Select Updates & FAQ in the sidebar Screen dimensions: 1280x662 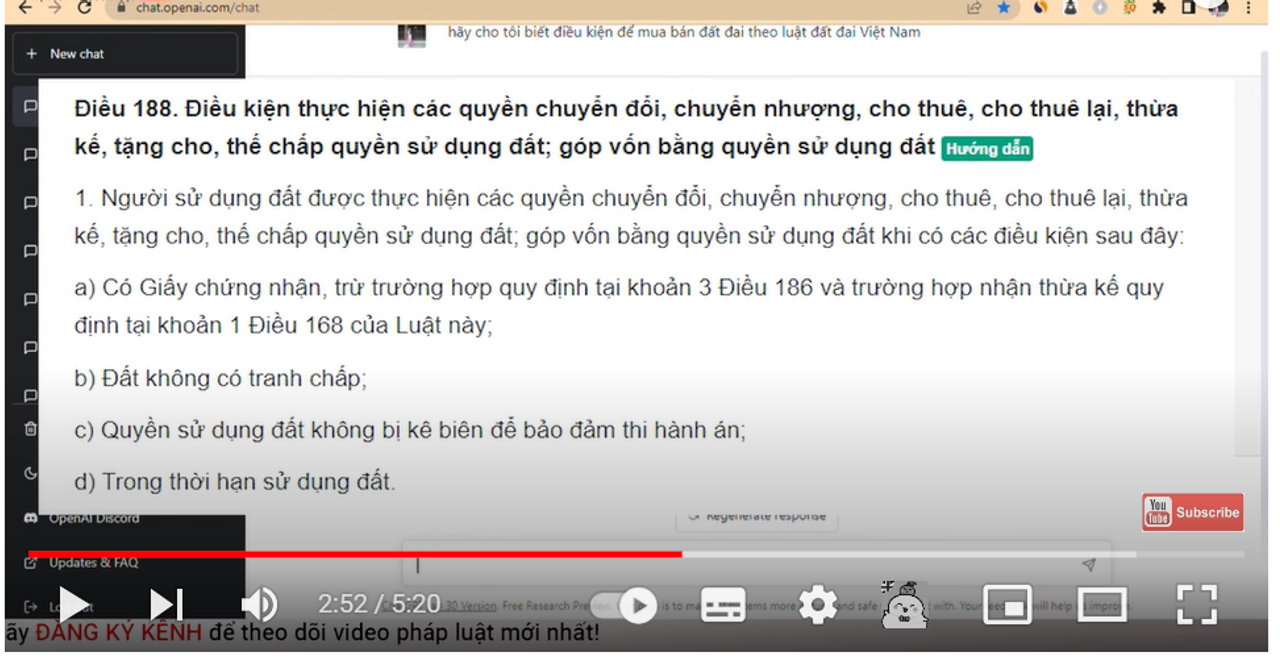(x=87, y=562)
